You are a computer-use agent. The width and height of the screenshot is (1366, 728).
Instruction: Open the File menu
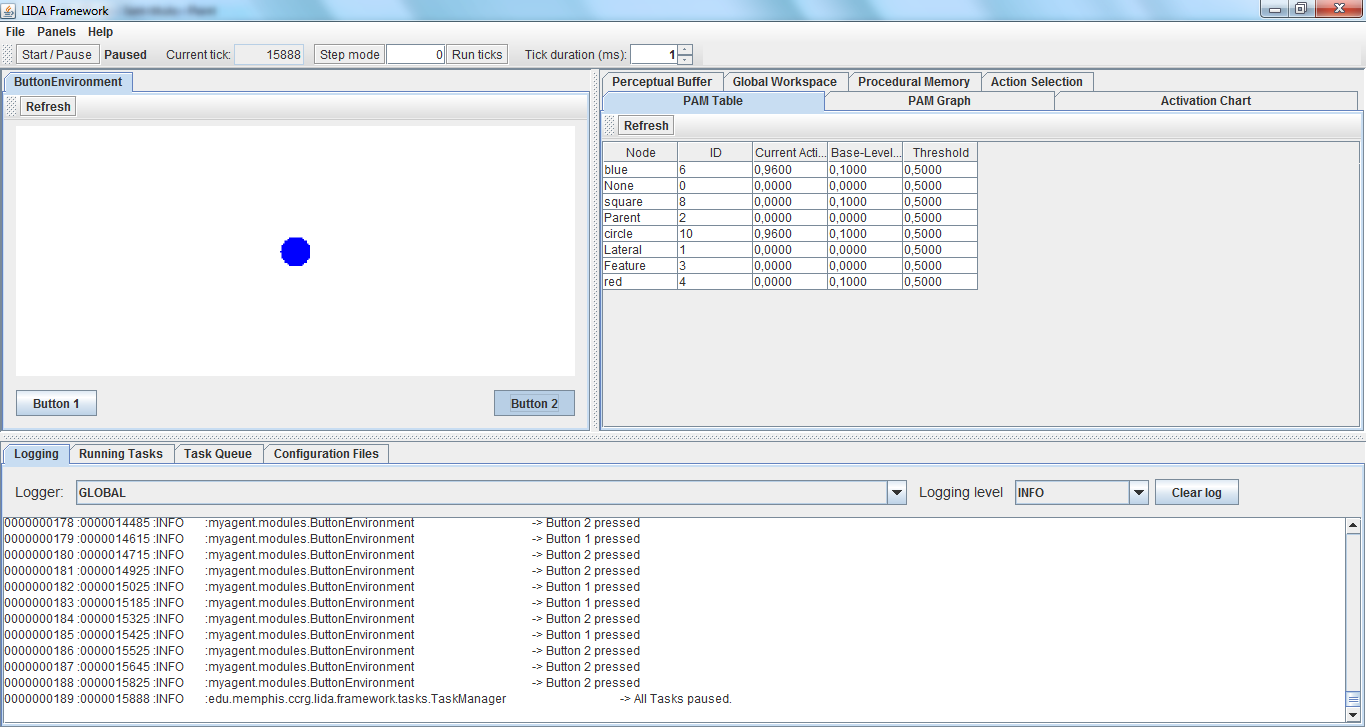[x=15, y=32]
